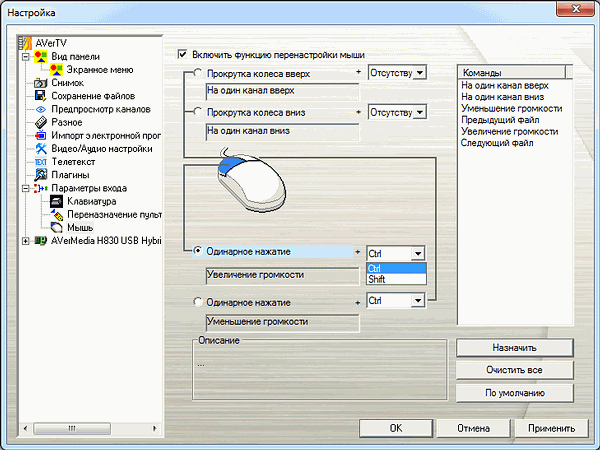600x450 pixels.
Task: Open modifier dropdown beside Прокрутка колеса вверх
Action: (x=419, y=73)
